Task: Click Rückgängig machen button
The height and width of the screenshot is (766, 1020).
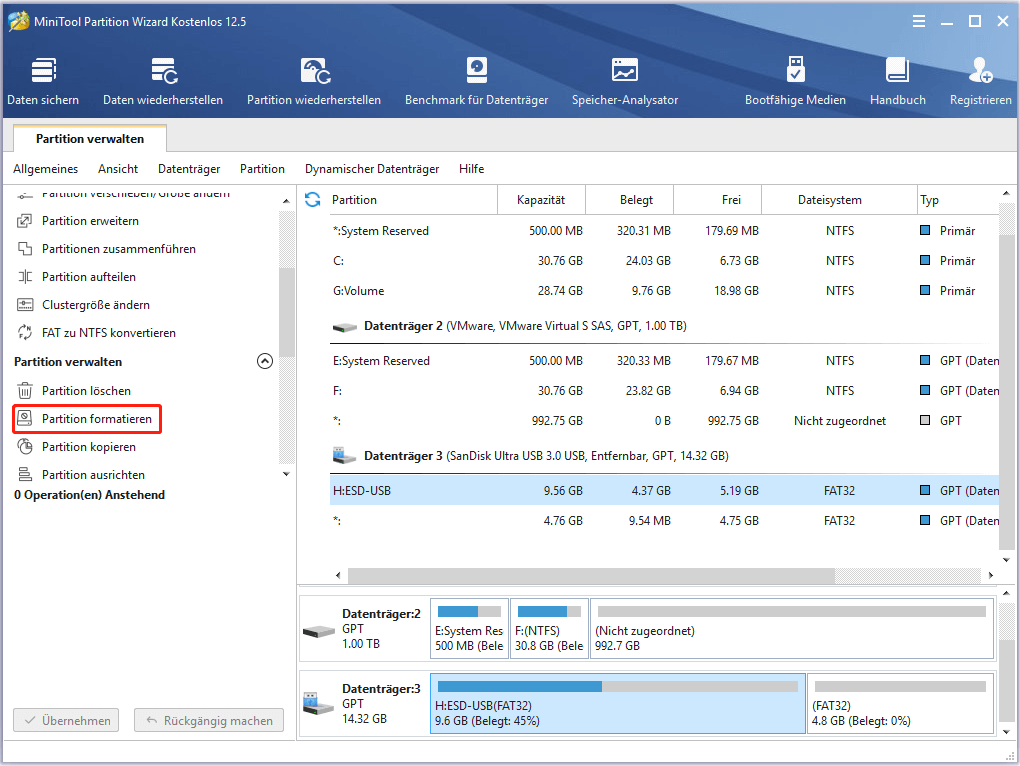Action: [209, 720]
